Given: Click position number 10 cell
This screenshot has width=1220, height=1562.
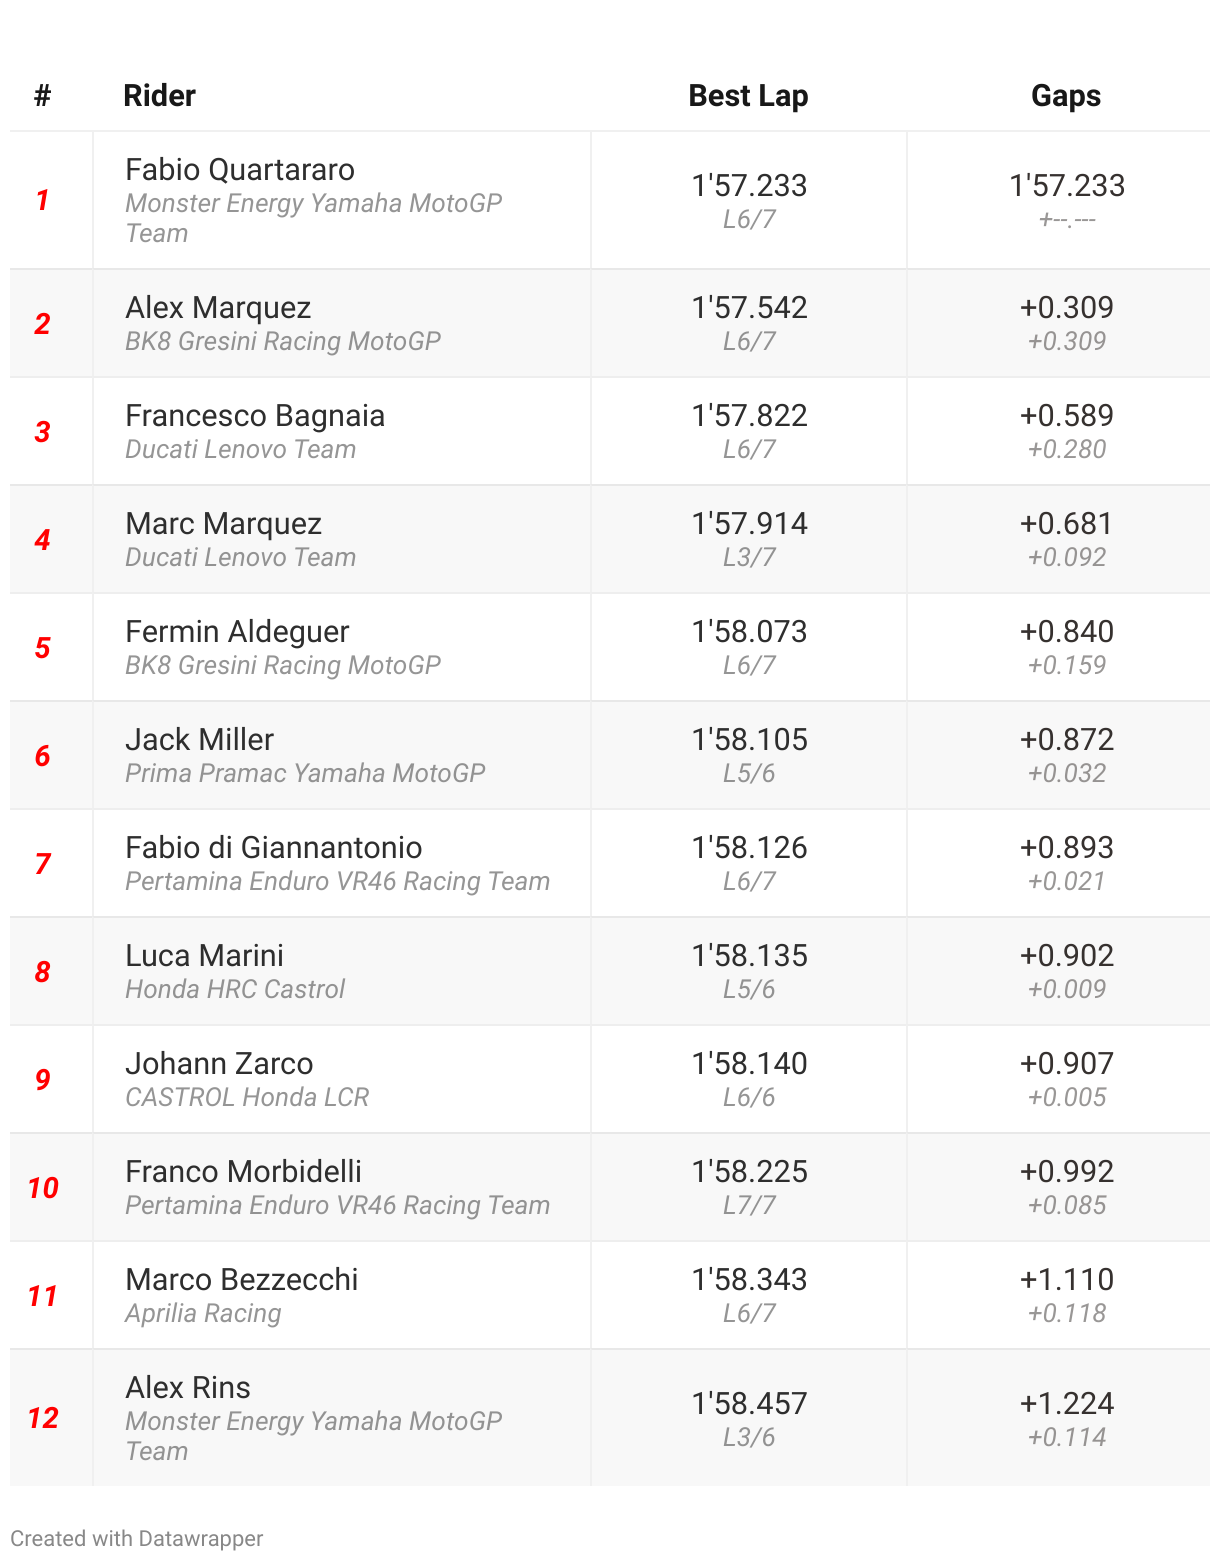Looking at the screenshot, I should click(43, 1188).
